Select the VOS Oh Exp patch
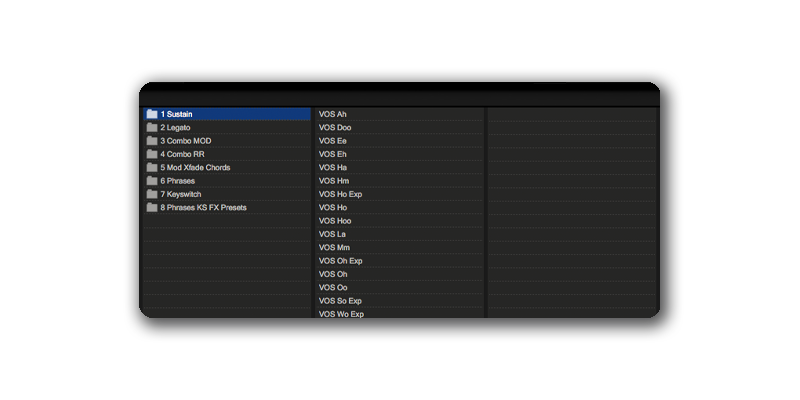Image resolution: width=800 pixels, height=400 pixels. 340,261
